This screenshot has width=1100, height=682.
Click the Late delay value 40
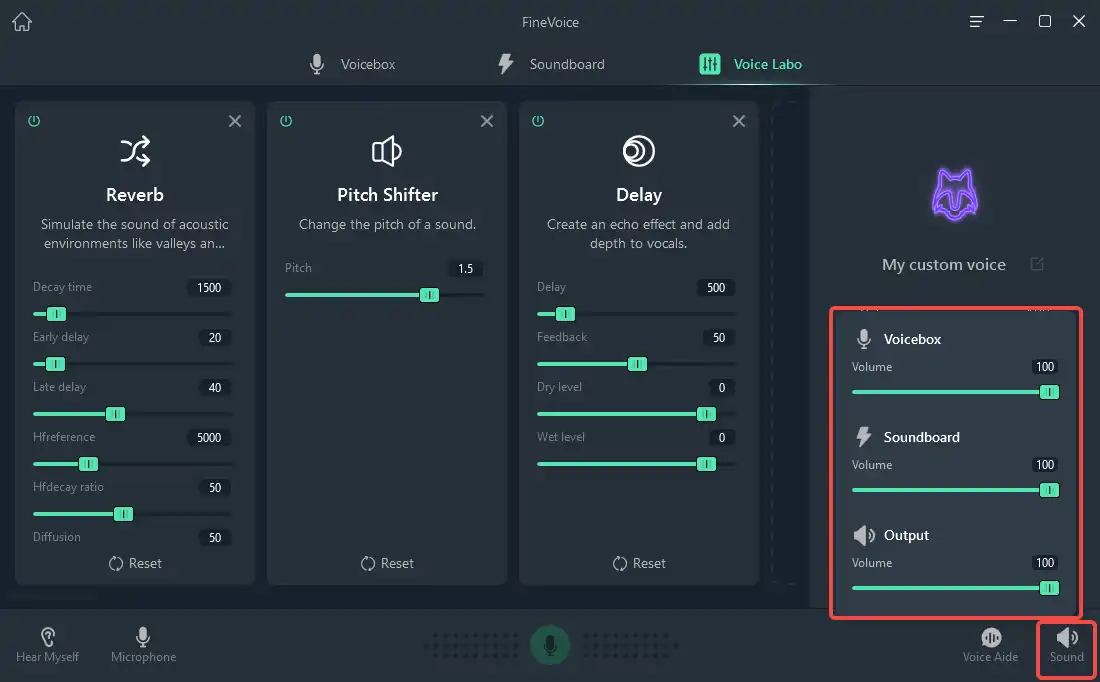pos(215,387)
